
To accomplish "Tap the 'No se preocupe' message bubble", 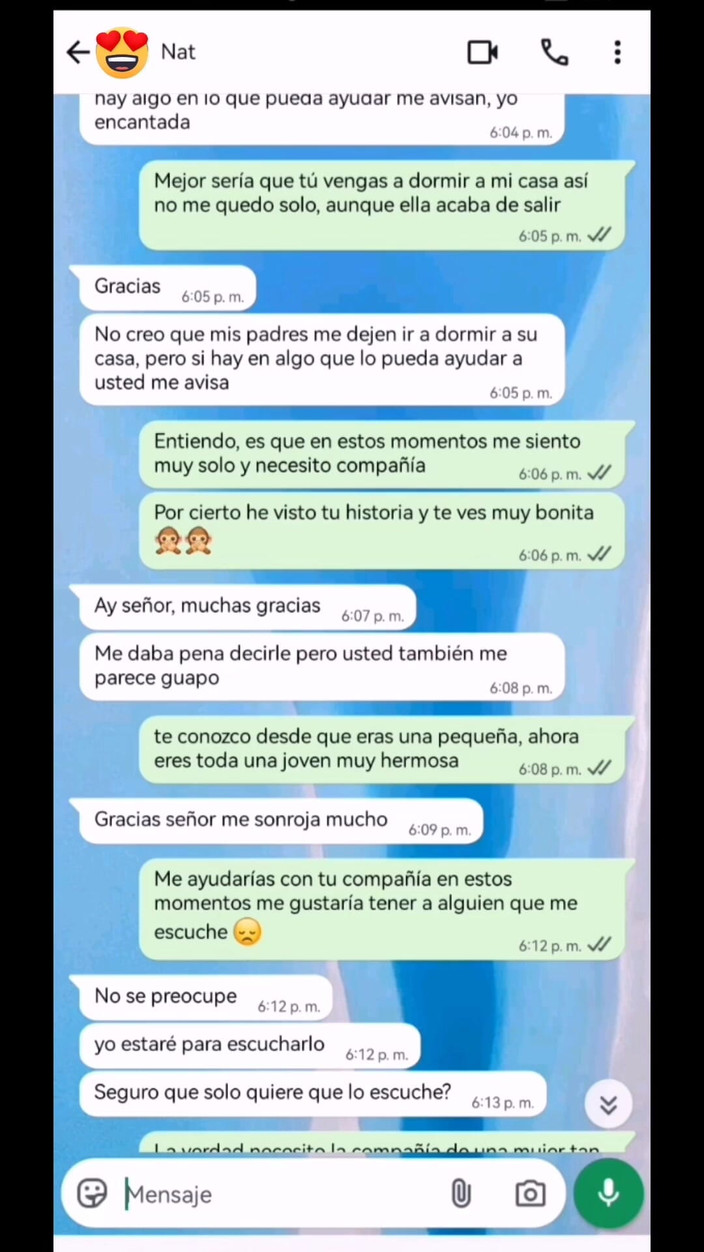I will [205, 998].
